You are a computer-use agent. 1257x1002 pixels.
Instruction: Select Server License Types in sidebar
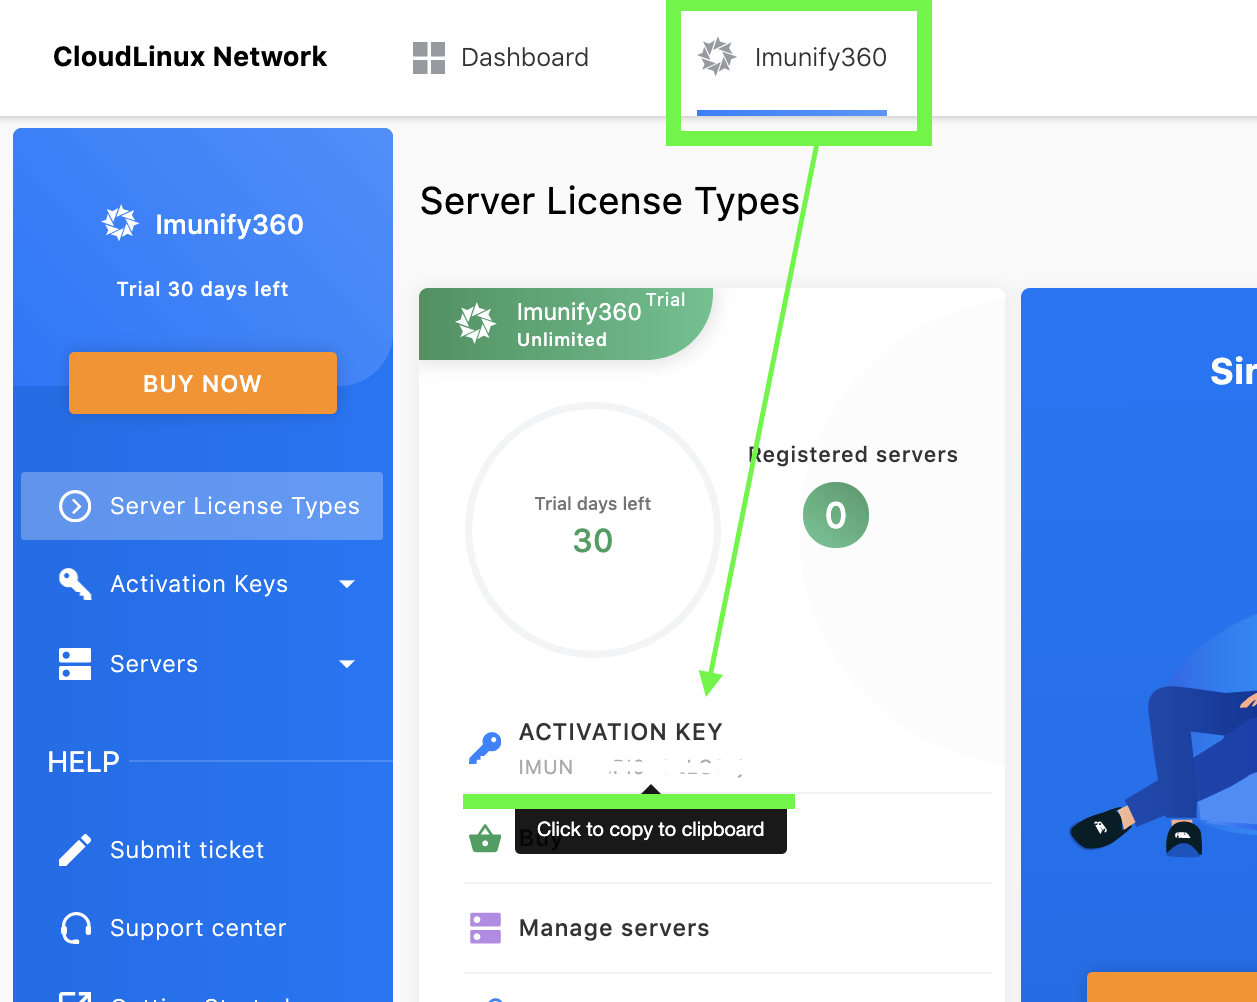(234, 506)
